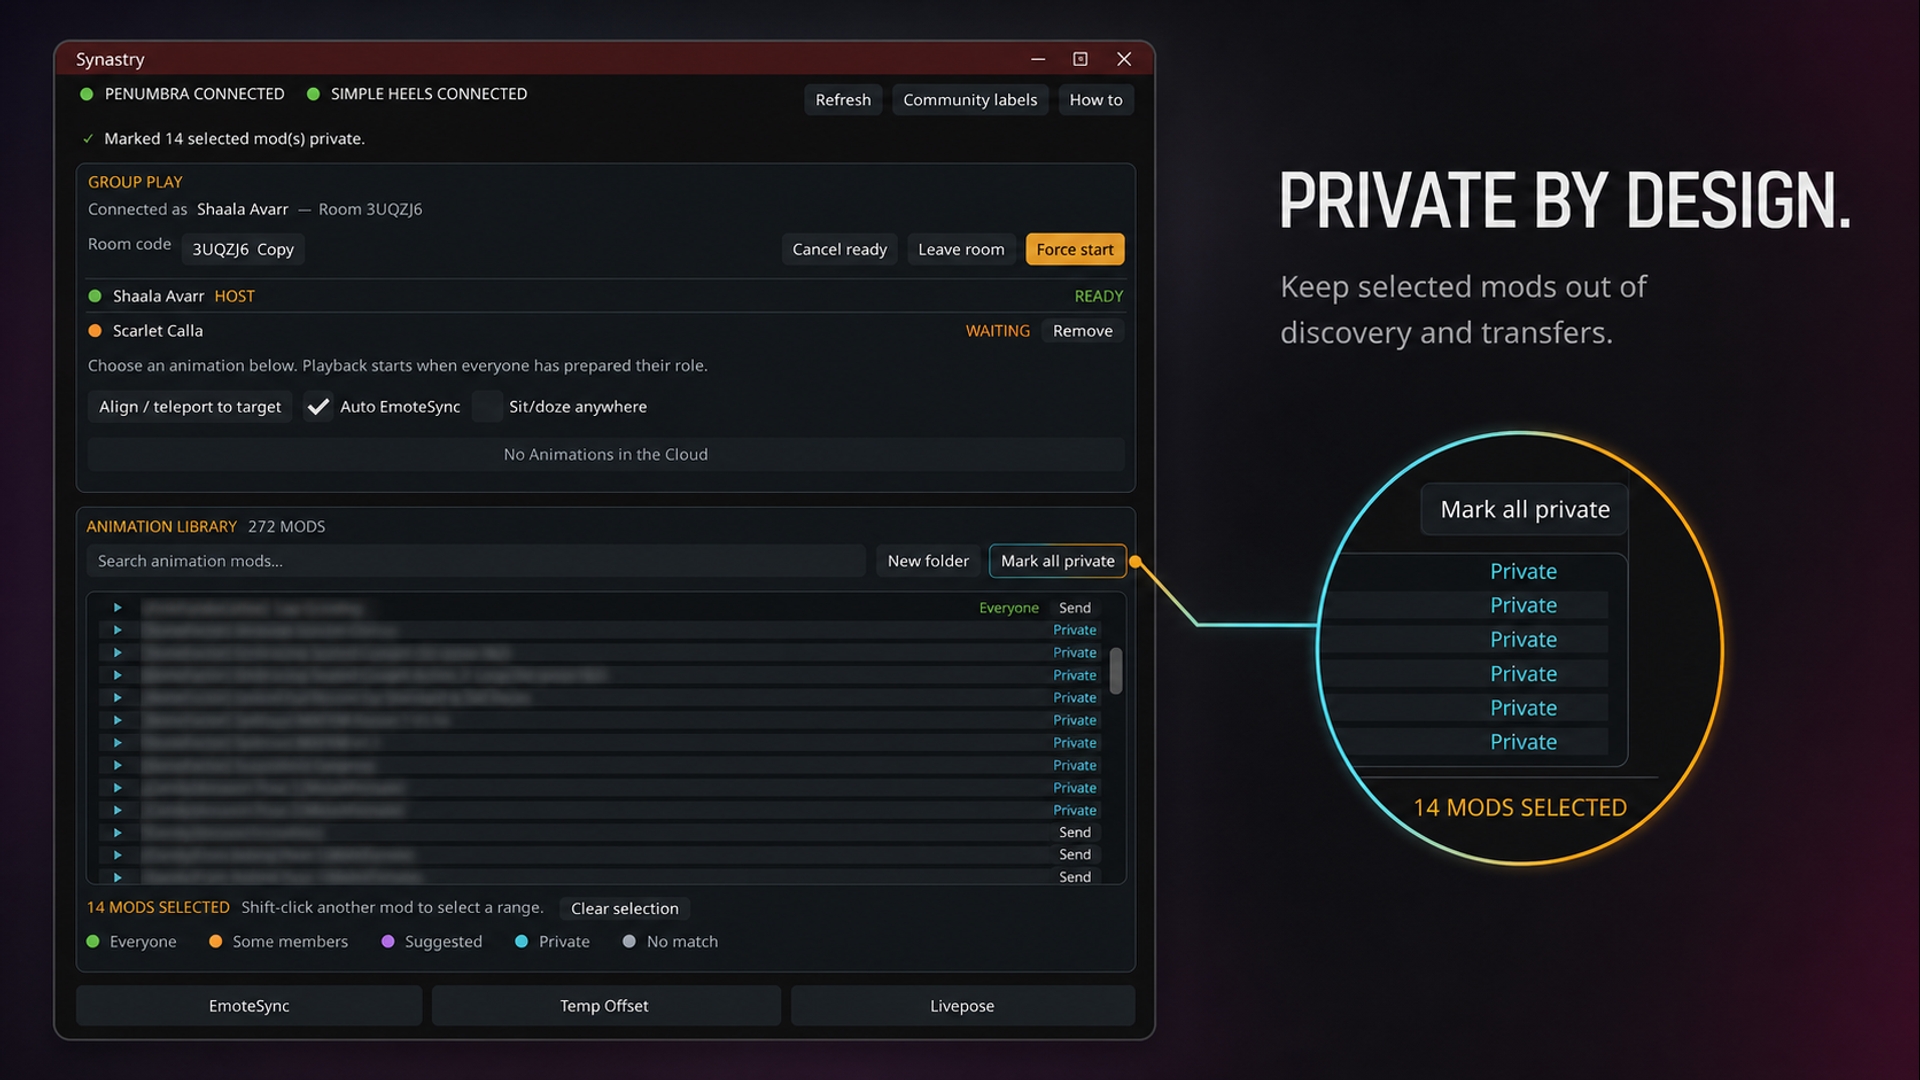Click gray No match legend dot
The width and height of the screenshot is (1920, 1080).
pos(629,942)
